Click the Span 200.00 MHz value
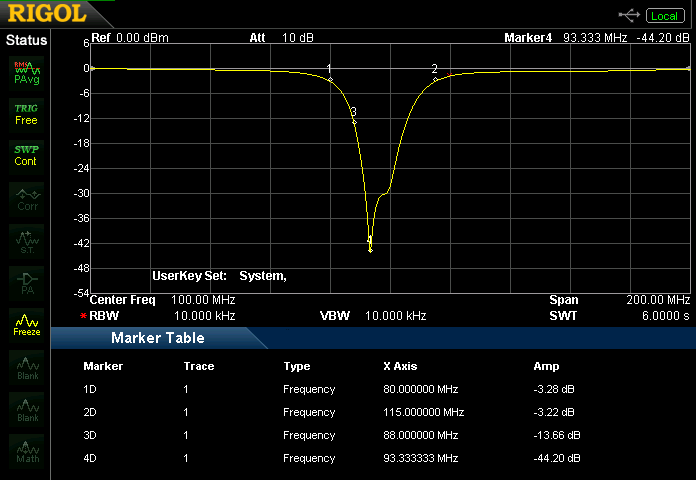The width and height of the screenshot is (696, 480). point(658,300)
